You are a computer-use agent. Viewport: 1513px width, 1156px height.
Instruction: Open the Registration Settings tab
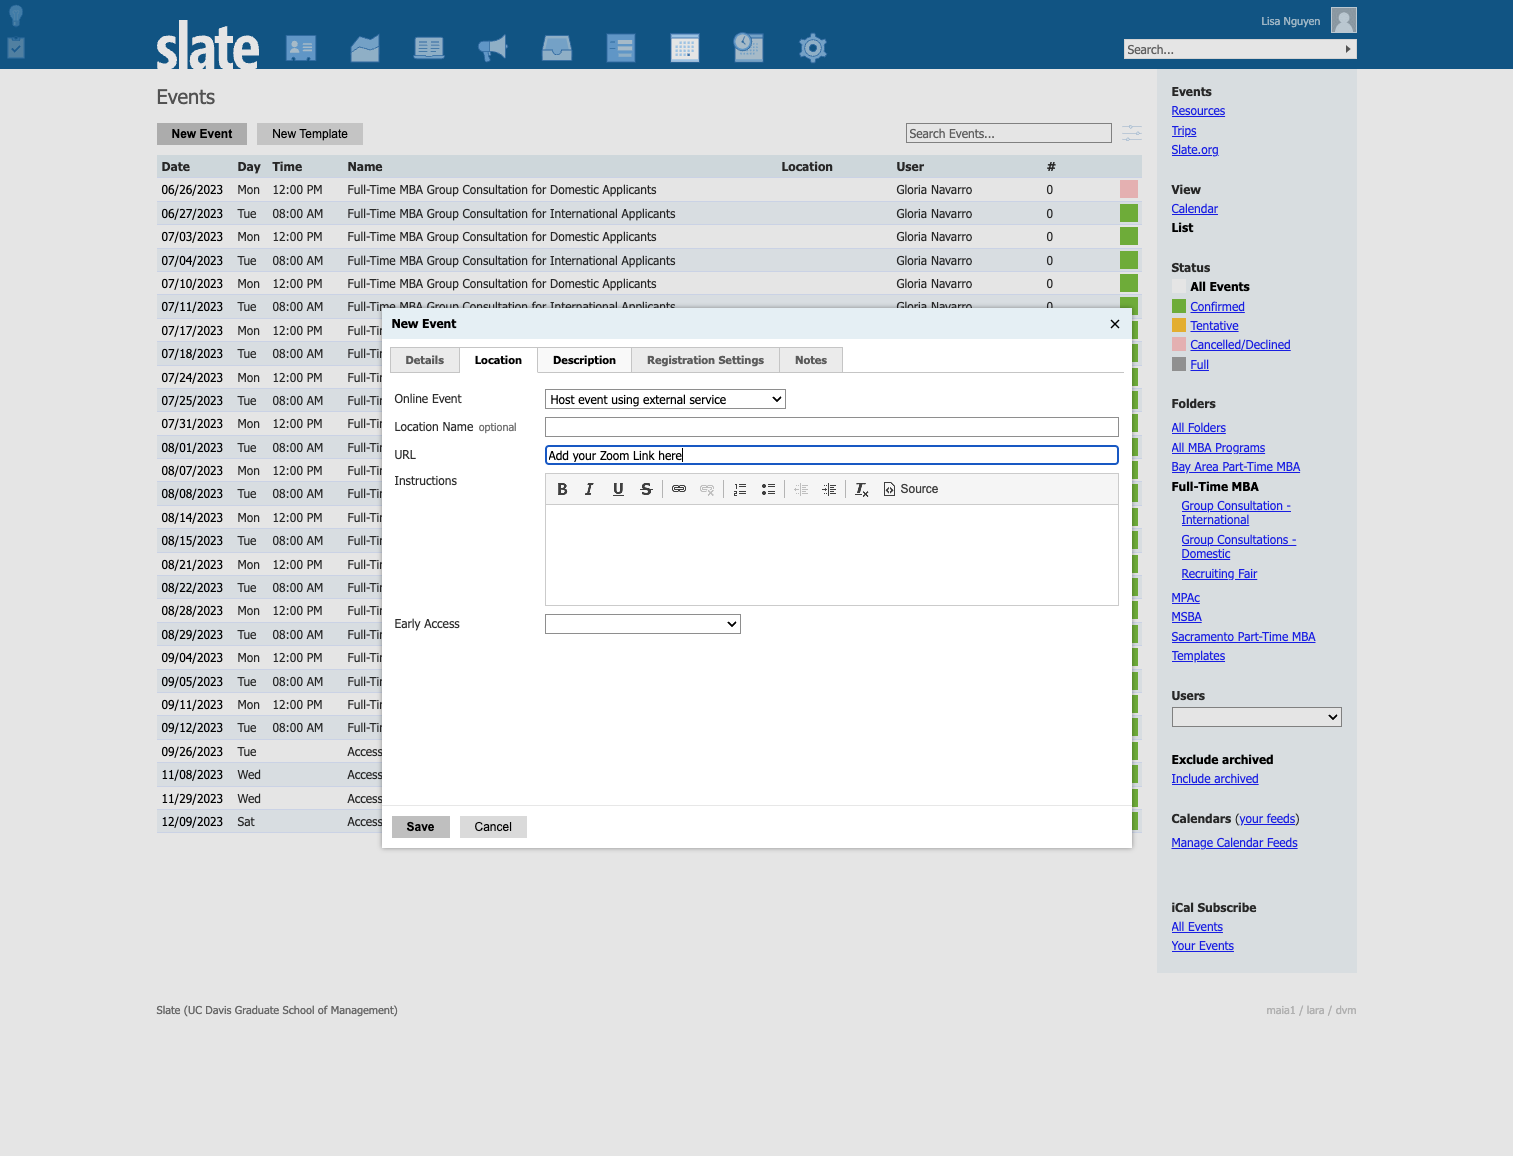tap(705, 360)
